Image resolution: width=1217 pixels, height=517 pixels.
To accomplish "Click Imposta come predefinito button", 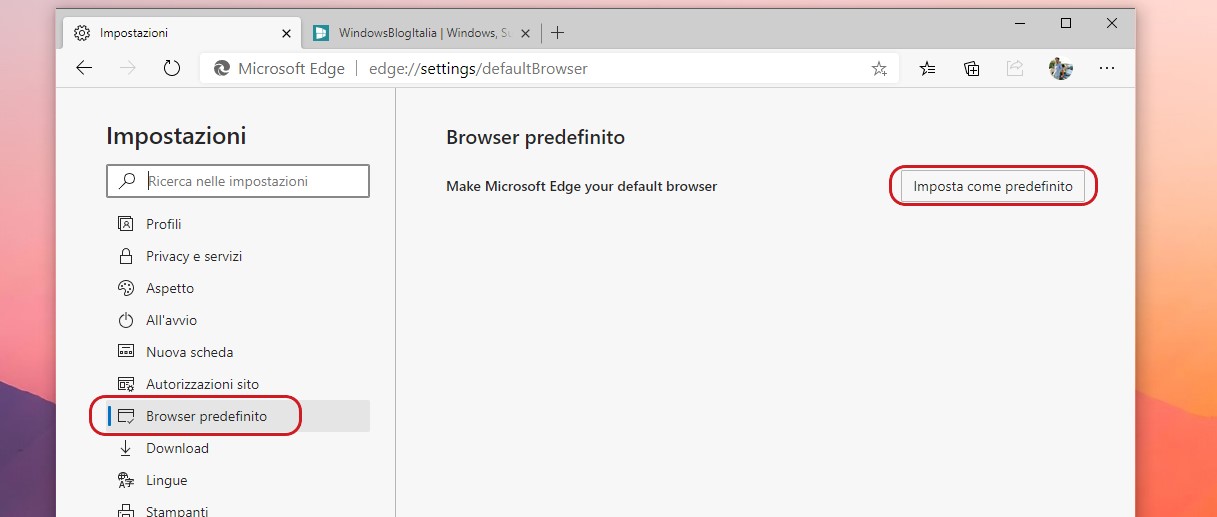I will point(993,186).
